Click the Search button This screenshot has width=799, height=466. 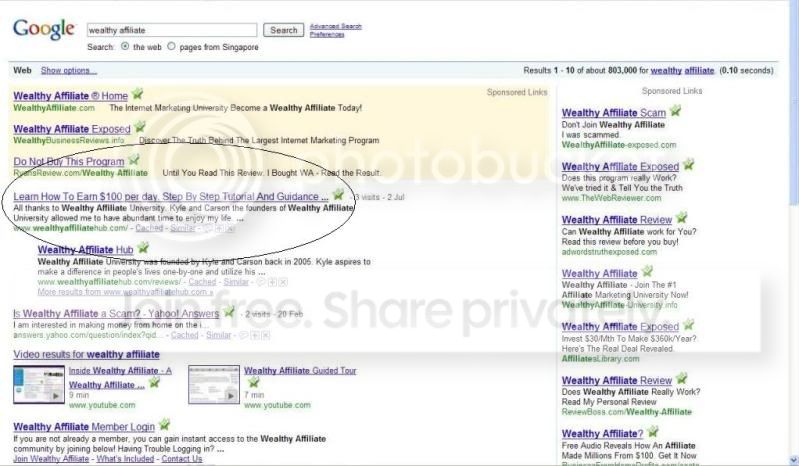click(283, 30)
